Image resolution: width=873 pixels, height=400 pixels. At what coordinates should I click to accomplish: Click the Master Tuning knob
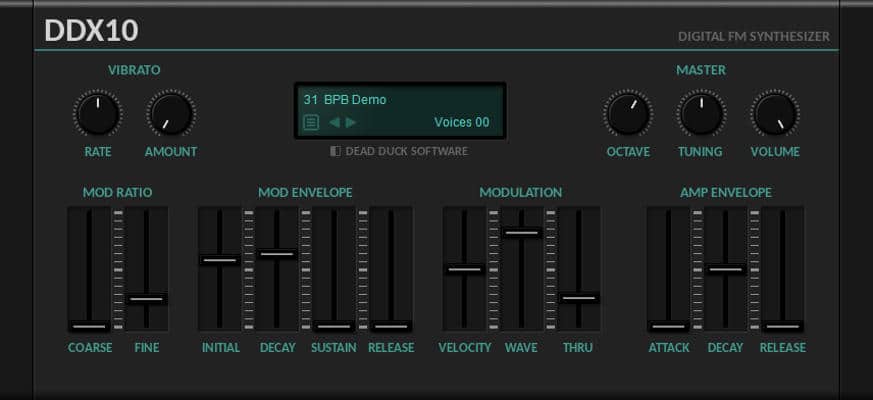701,114
